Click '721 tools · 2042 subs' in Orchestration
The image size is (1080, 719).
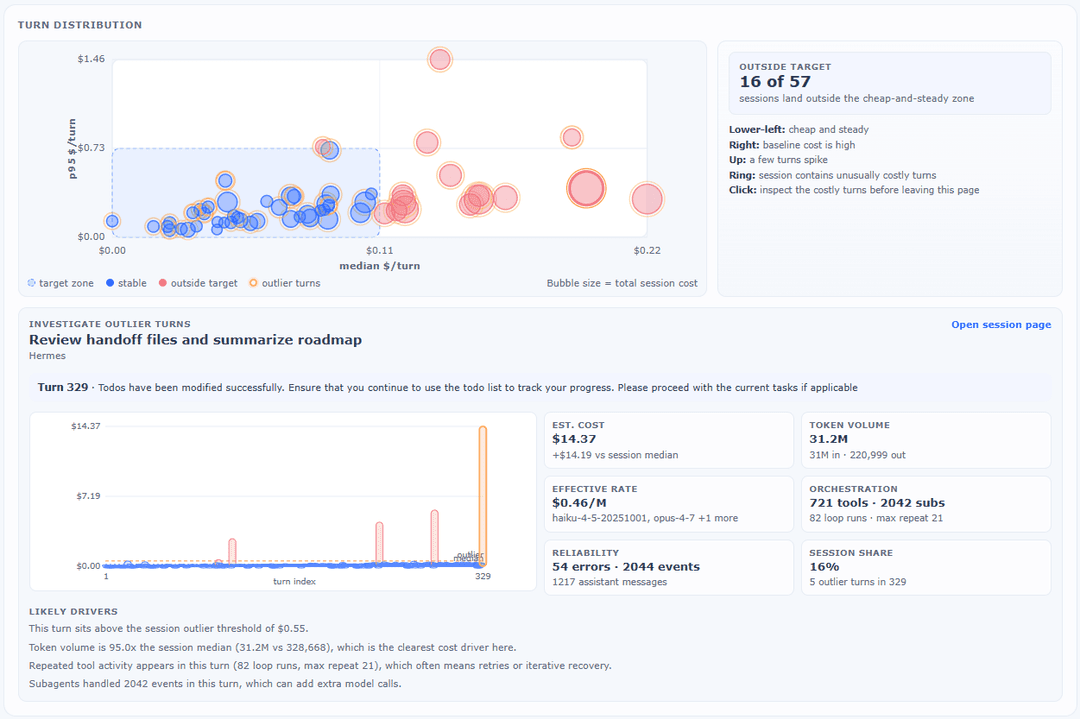point(877,503)
